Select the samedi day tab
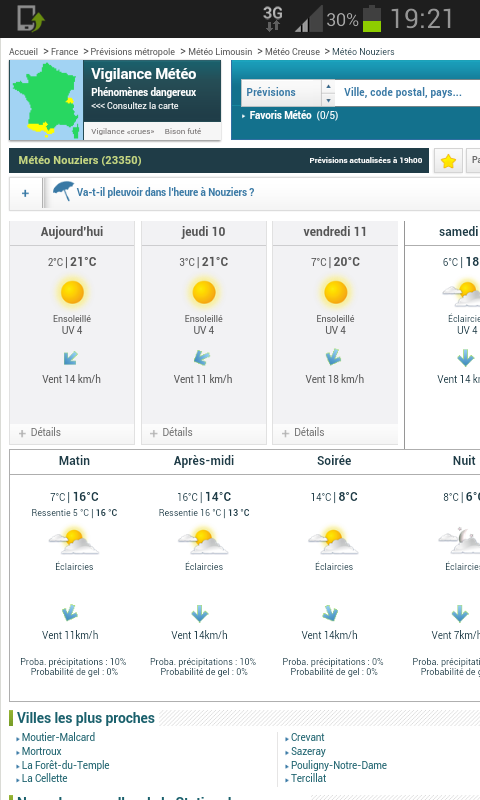 pos(443,232)
